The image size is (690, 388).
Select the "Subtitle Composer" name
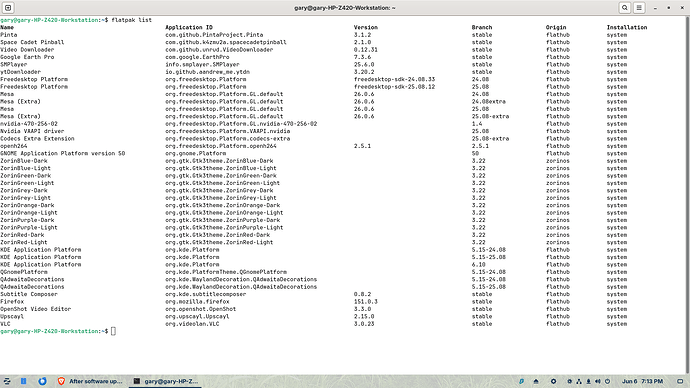[29, 294]
